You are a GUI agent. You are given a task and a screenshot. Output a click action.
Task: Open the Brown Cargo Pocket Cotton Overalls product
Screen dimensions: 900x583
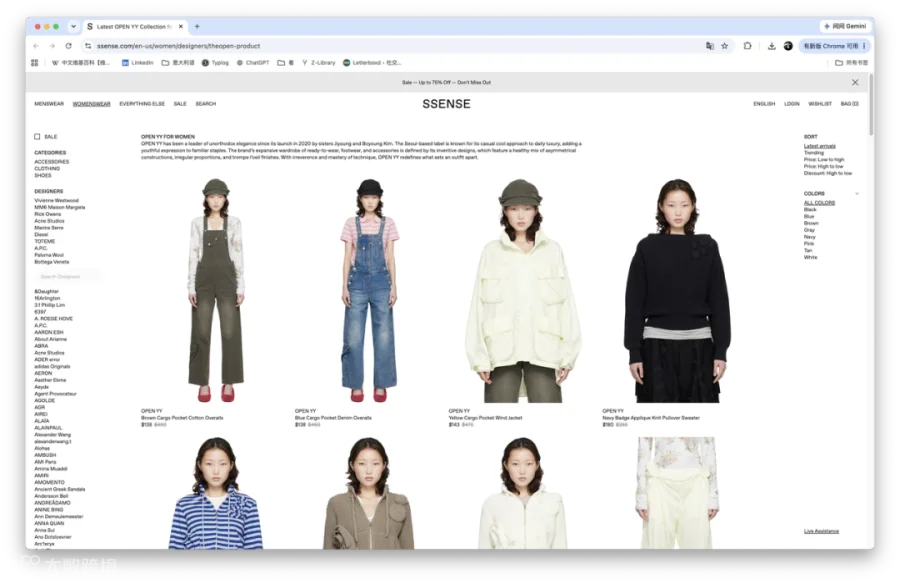click(x=182, y=418)
